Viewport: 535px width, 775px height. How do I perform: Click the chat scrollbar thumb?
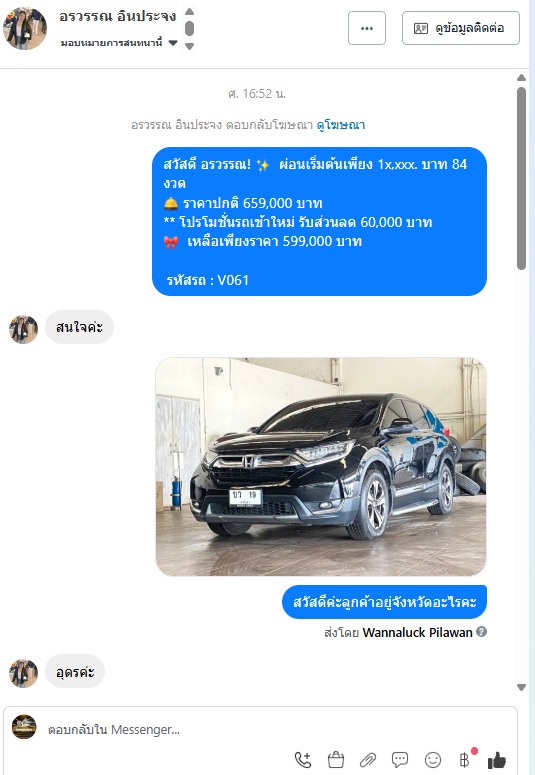521,178
